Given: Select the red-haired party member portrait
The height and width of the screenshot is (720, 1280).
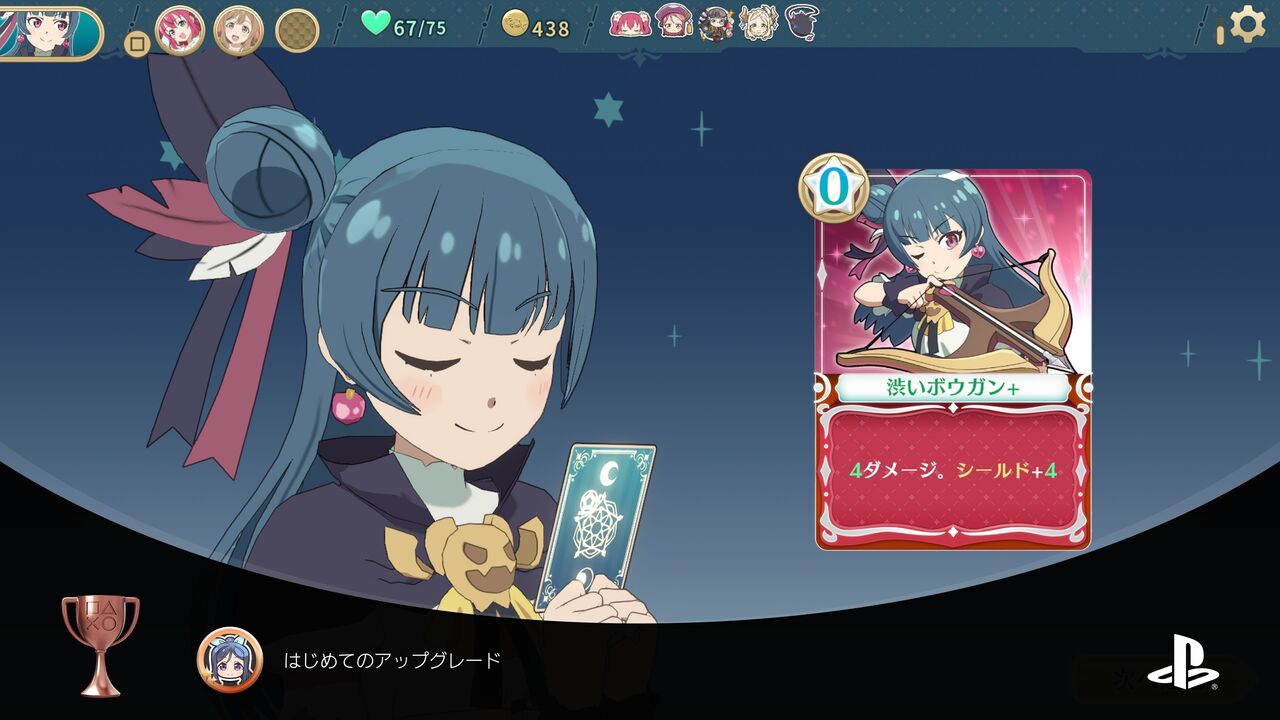Looking at the screenshot, I should pos(180,30).
